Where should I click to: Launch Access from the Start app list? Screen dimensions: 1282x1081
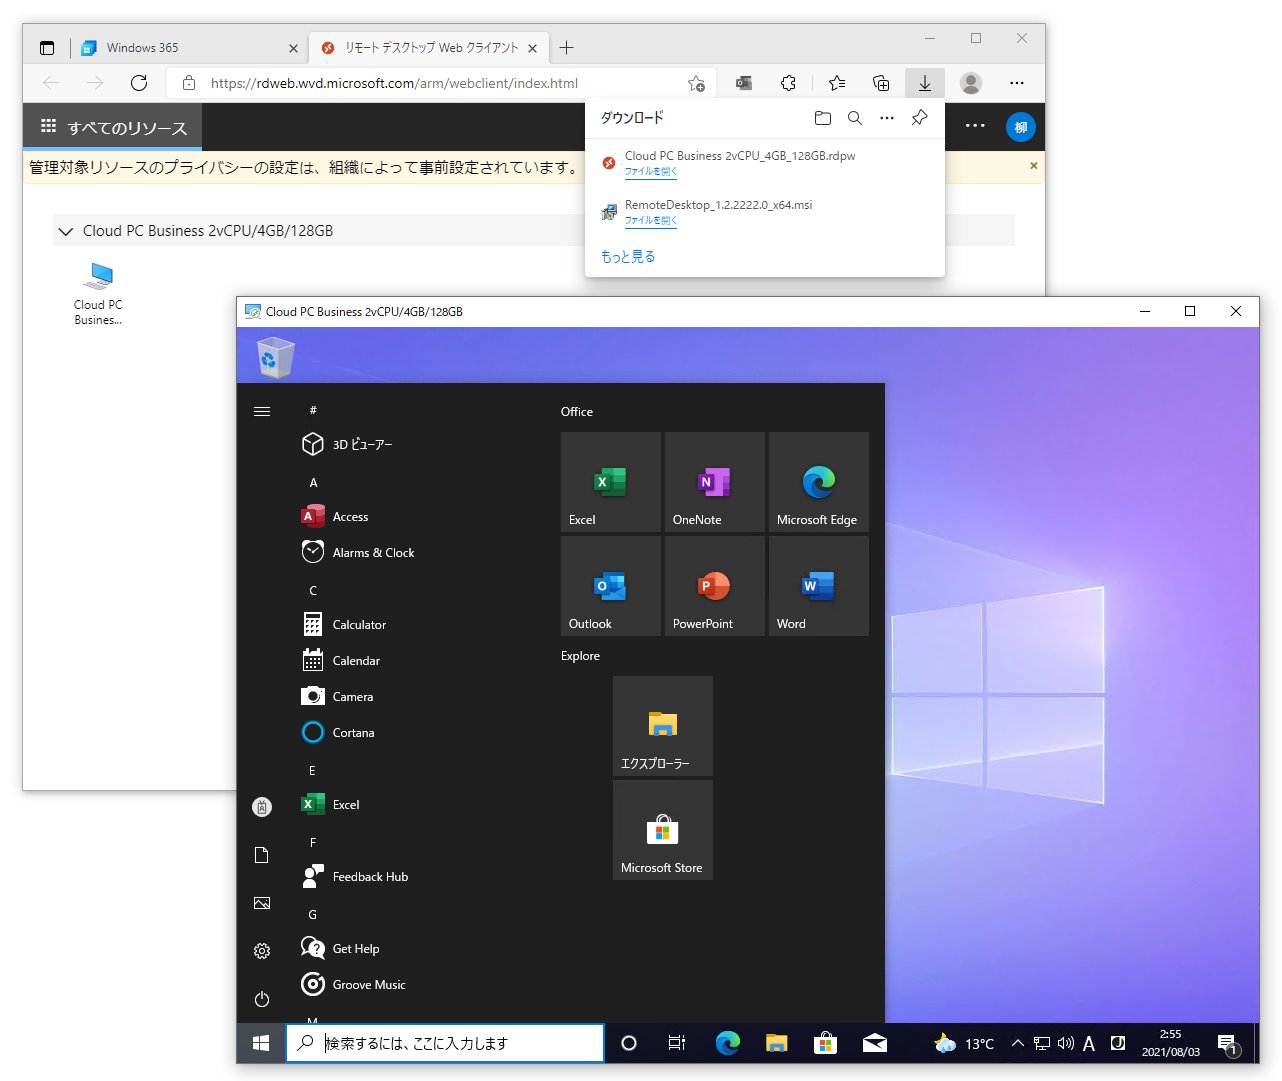(x=335, y=516)
